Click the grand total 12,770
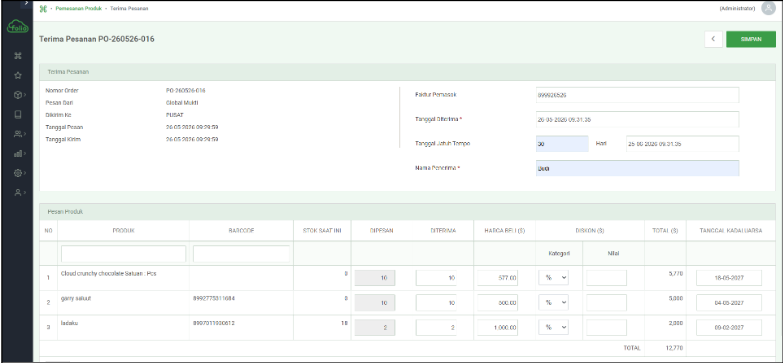 675,348
